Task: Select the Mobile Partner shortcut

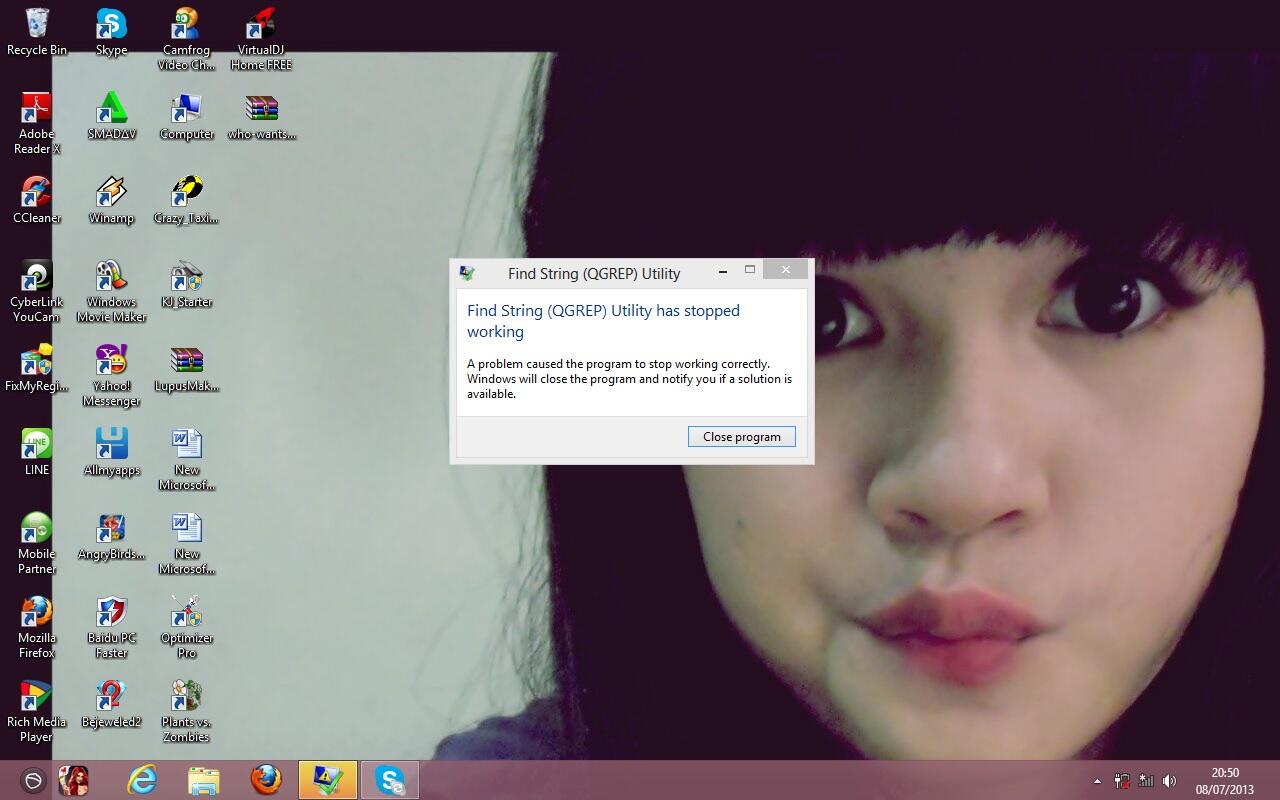Action: [x=37, y=542]
